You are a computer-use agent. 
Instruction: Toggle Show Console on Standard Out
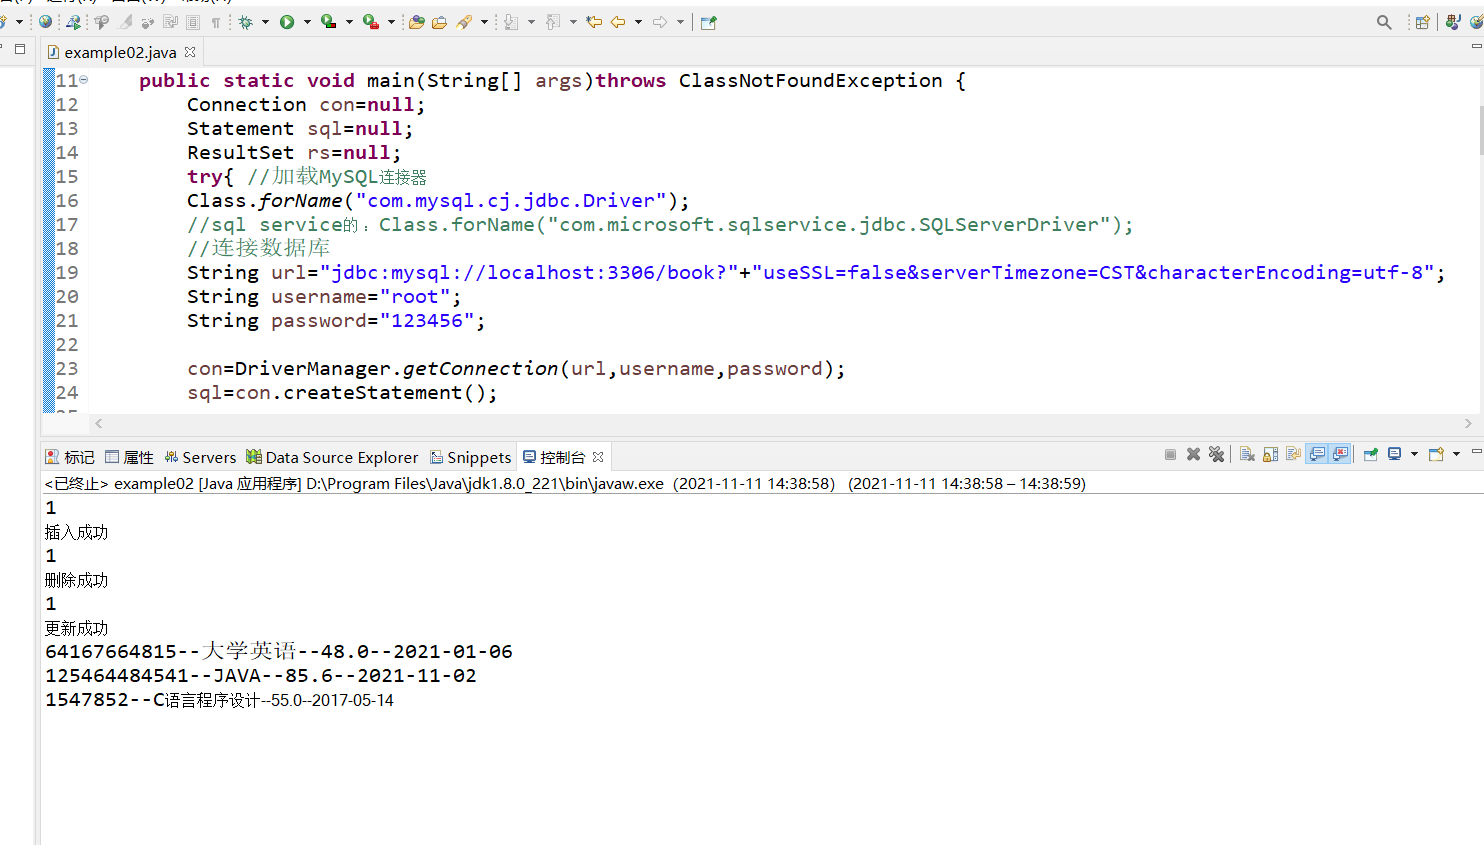[x=1317, y=455]
